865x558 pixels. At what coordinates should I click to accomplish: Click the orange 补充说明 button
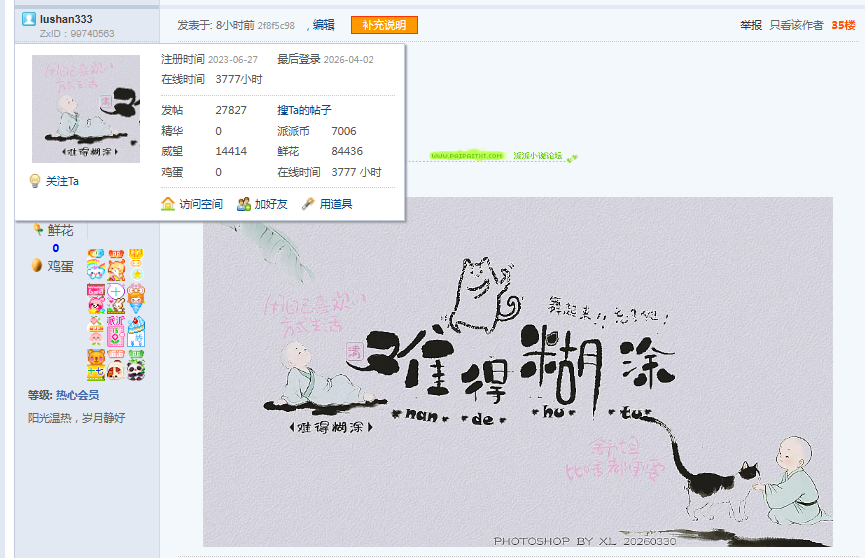[x=384, y=25]
